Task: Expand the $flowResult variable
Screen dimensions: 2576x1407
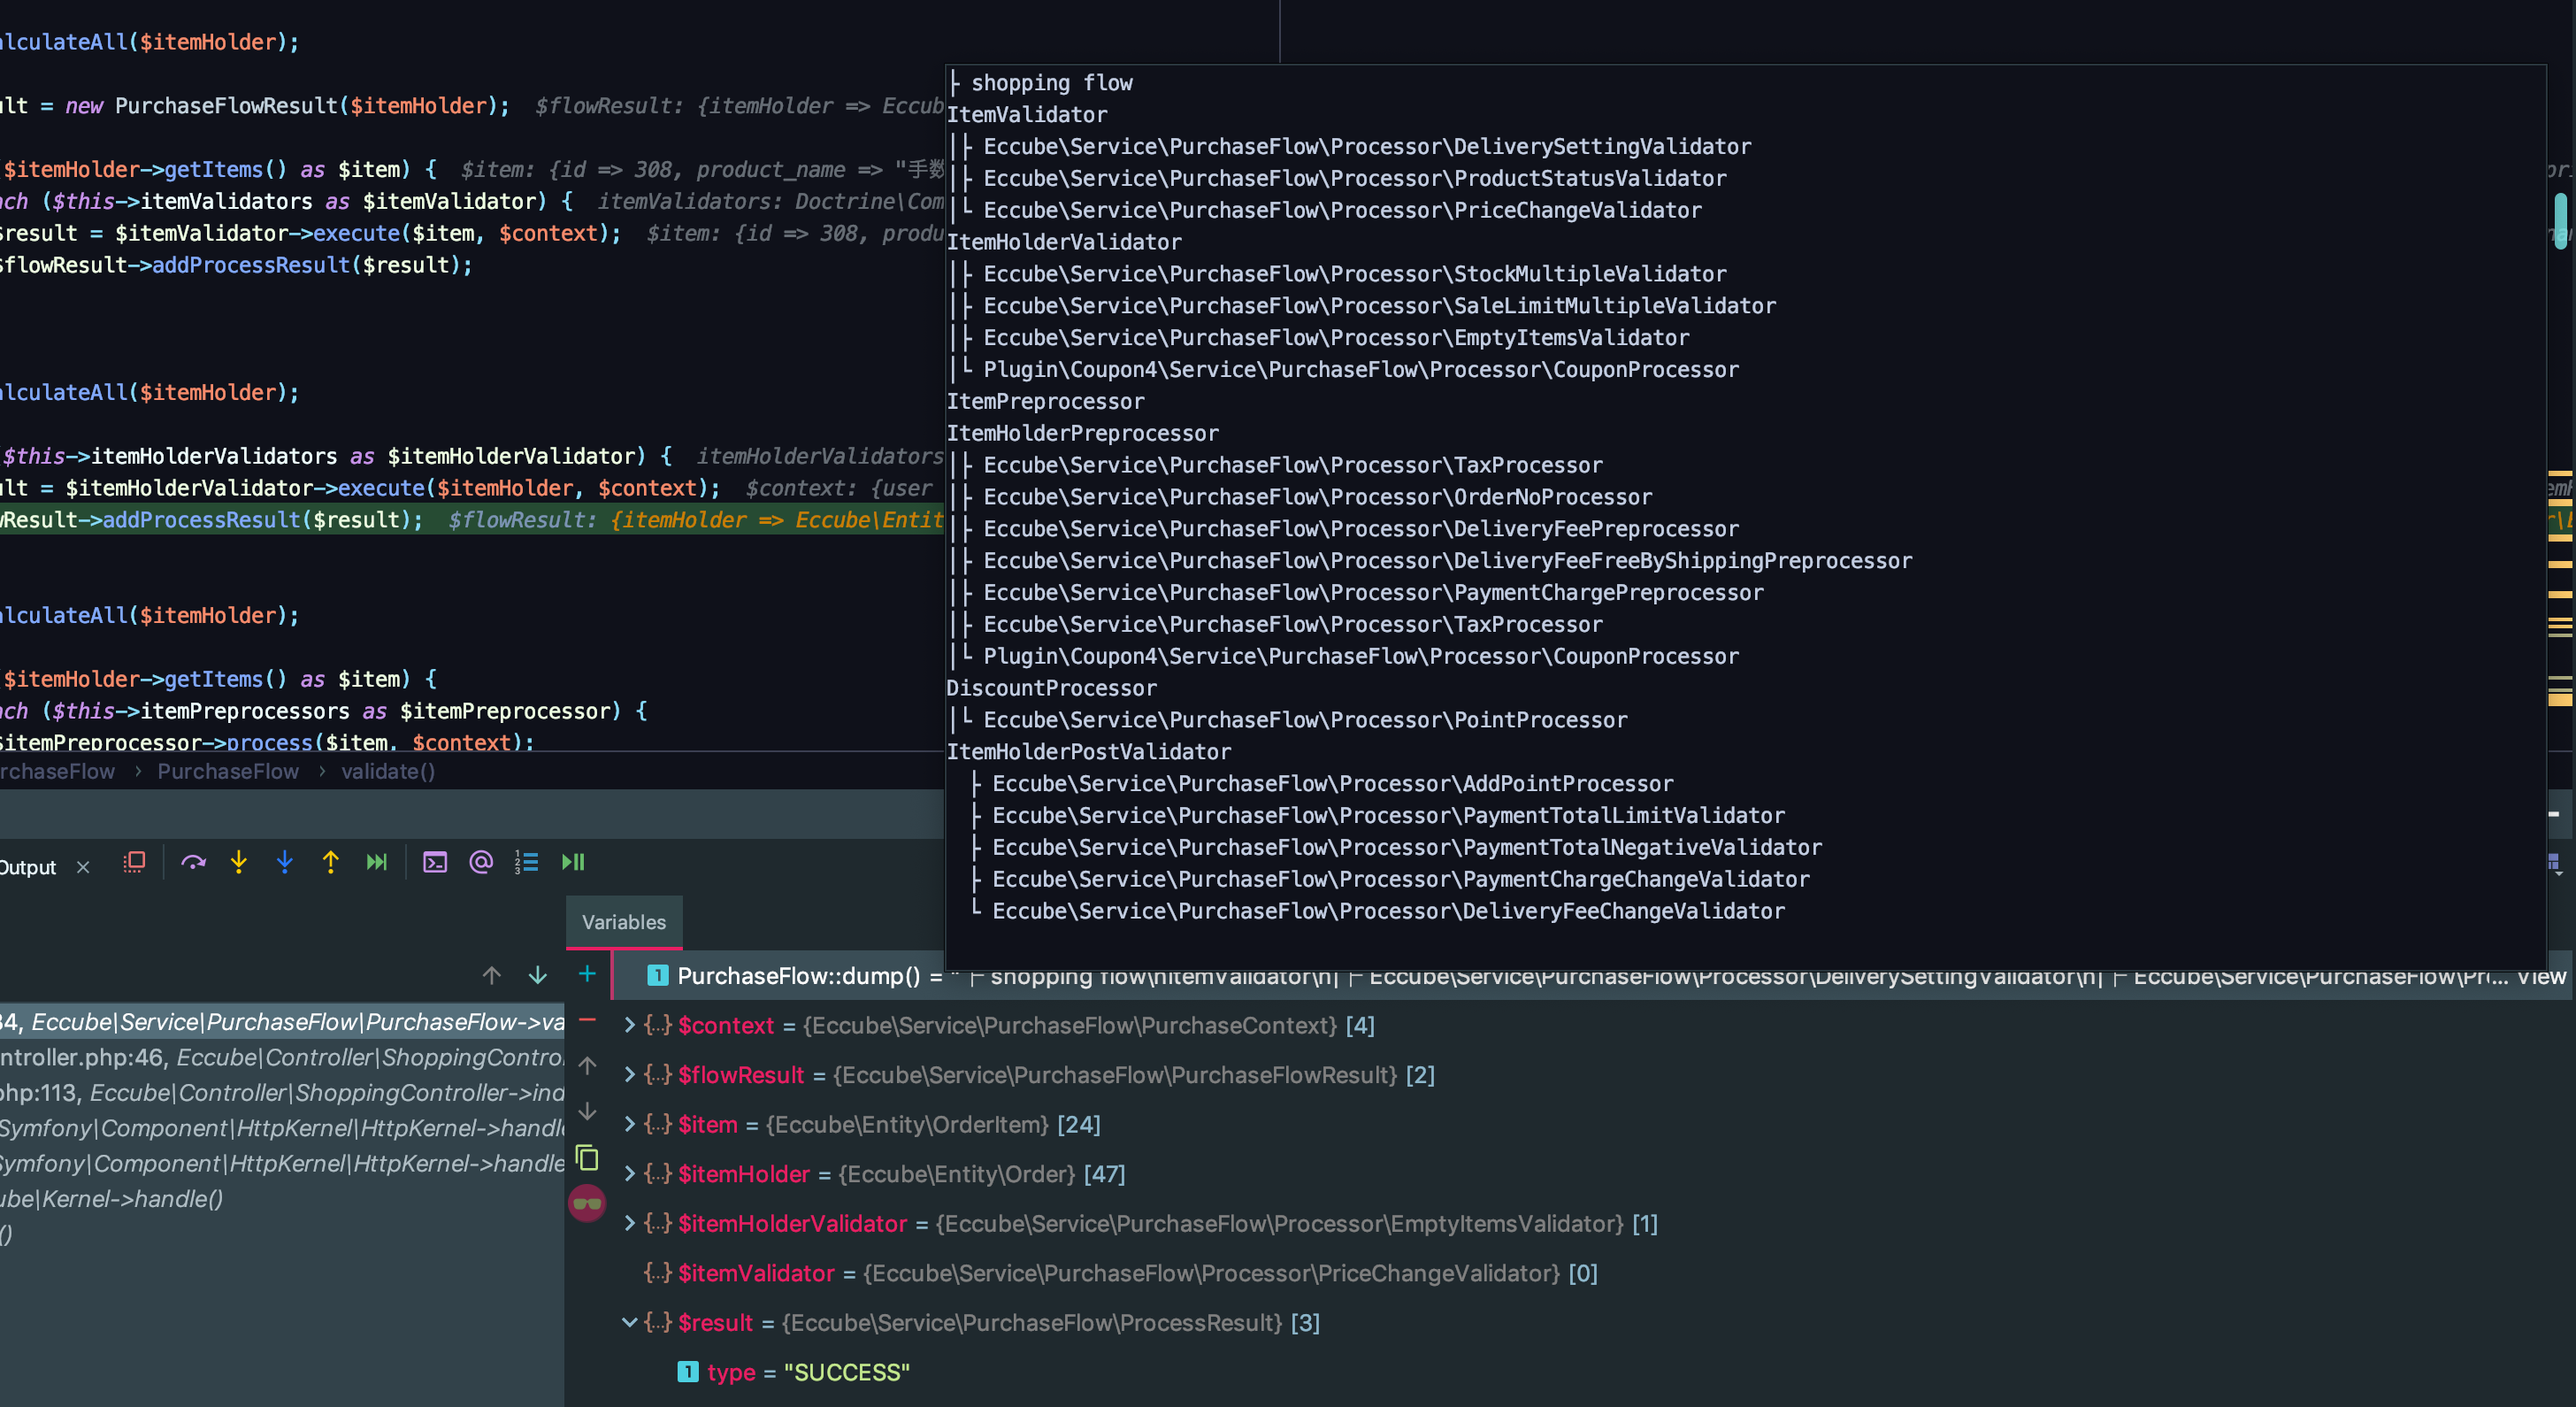Action: tap(630, 1075)
